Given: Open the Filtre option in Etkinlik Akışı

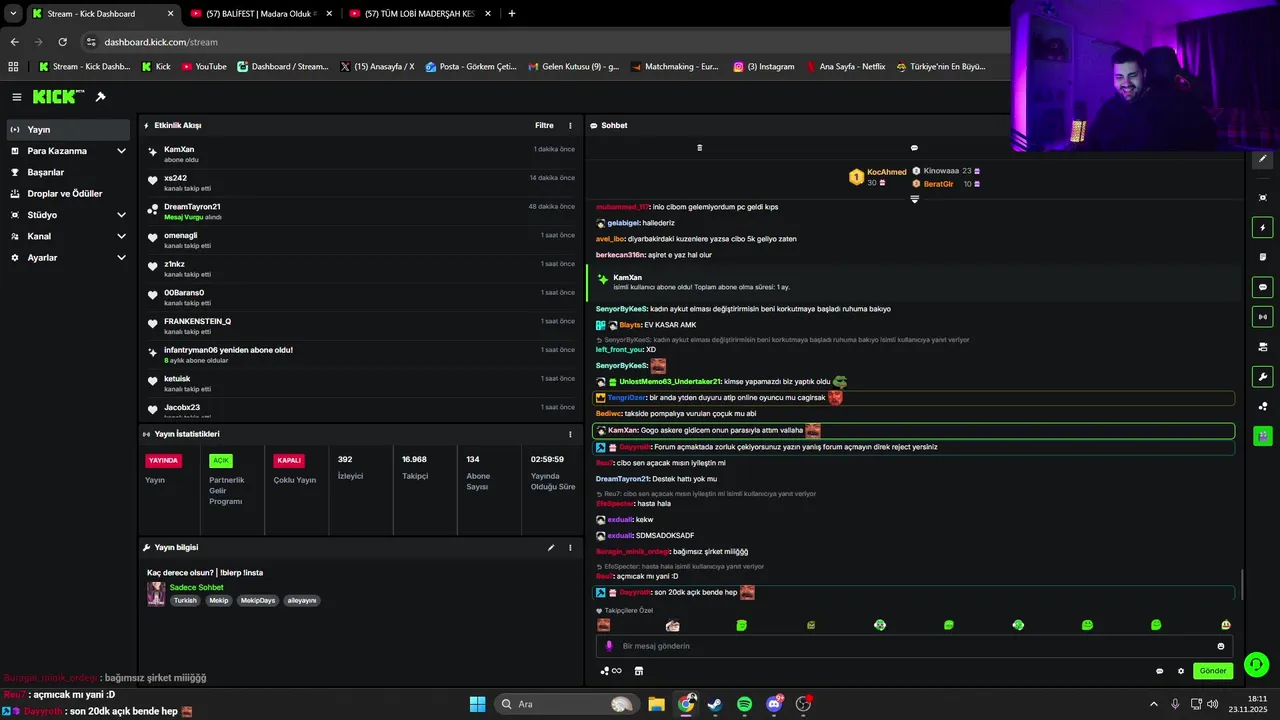Looking at the screenshot, I should (544, 126).
